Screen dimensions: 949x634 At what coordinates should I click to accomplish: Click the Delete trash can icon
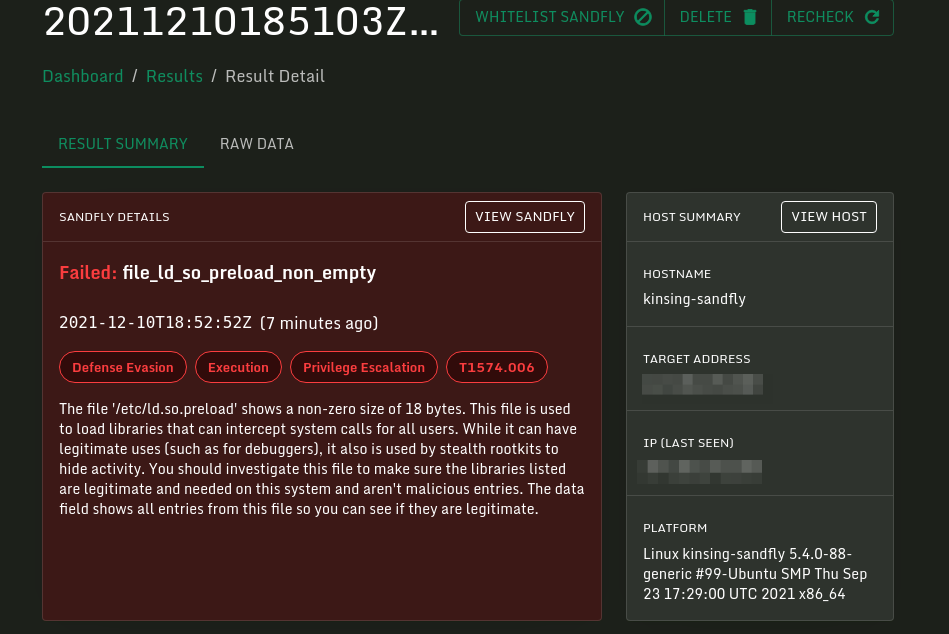(x=750, y=17)
